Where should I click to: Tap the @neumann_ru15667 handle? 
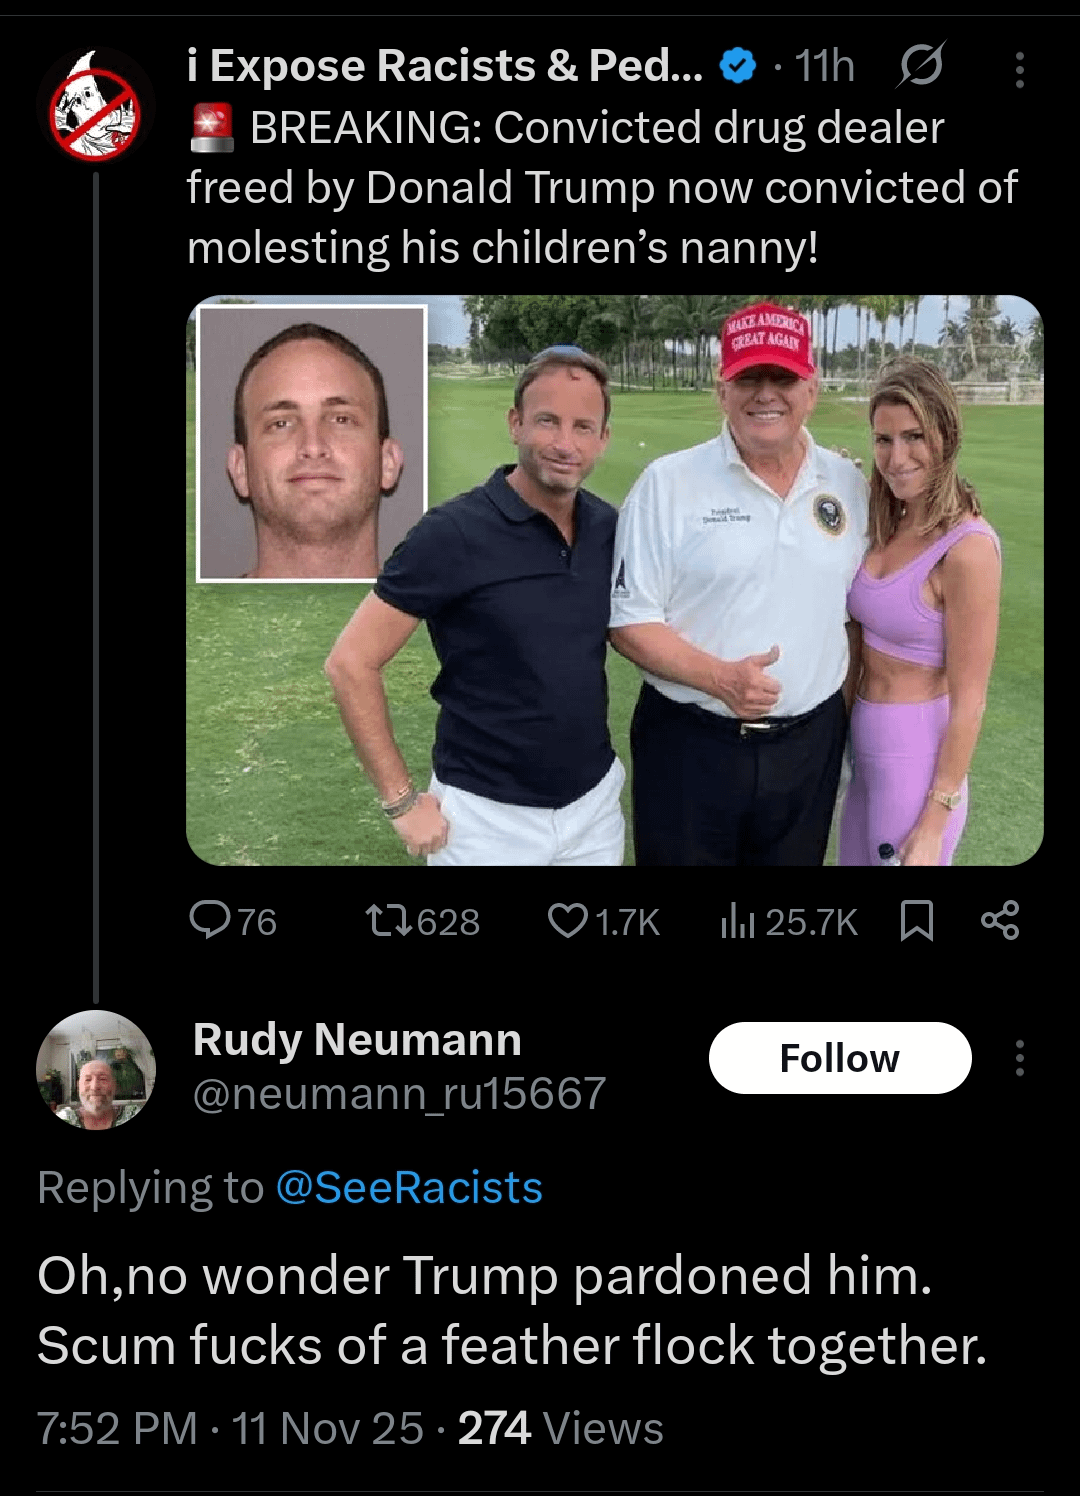(x=399, y=1093)
